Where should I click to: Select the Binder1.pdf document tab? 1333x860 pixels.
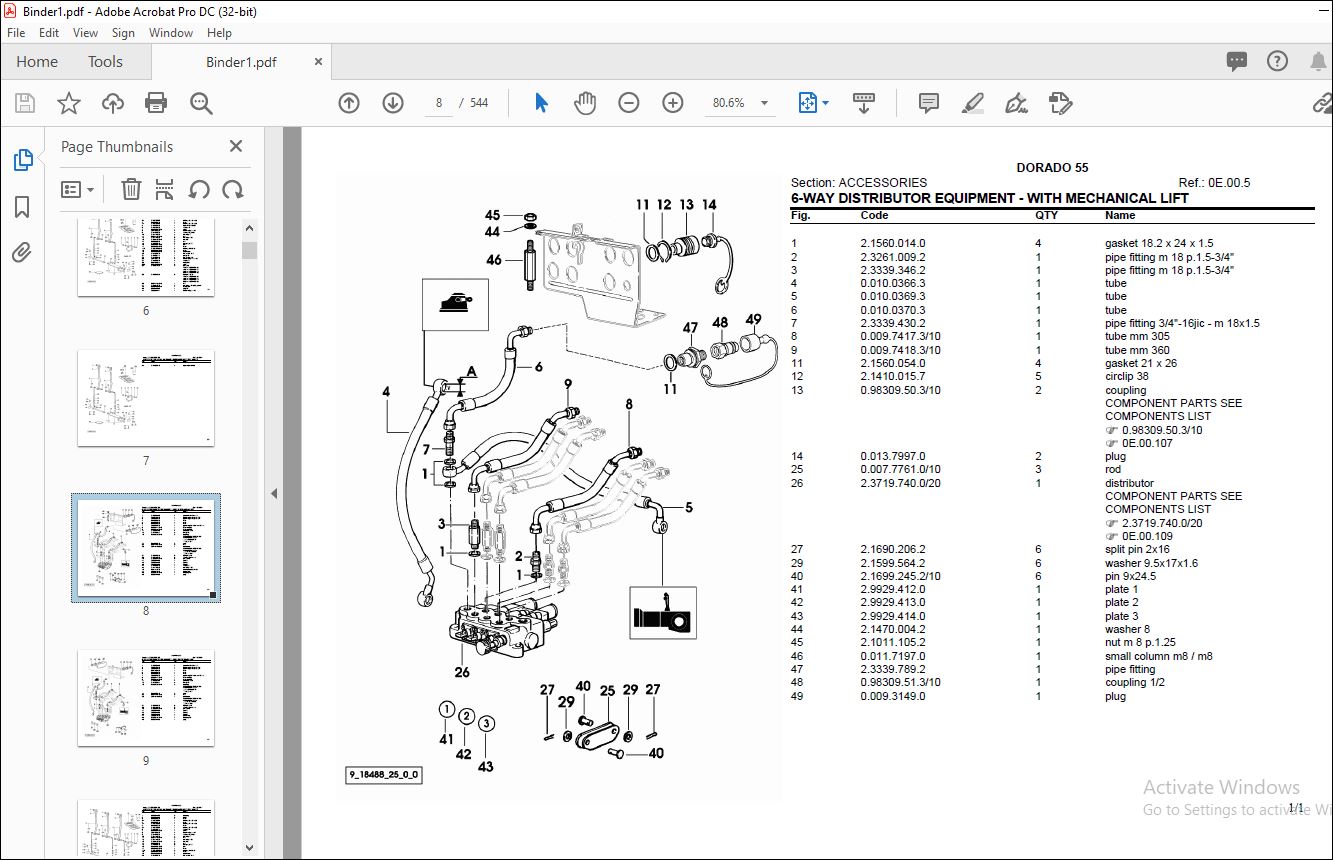tap(241, 62)
